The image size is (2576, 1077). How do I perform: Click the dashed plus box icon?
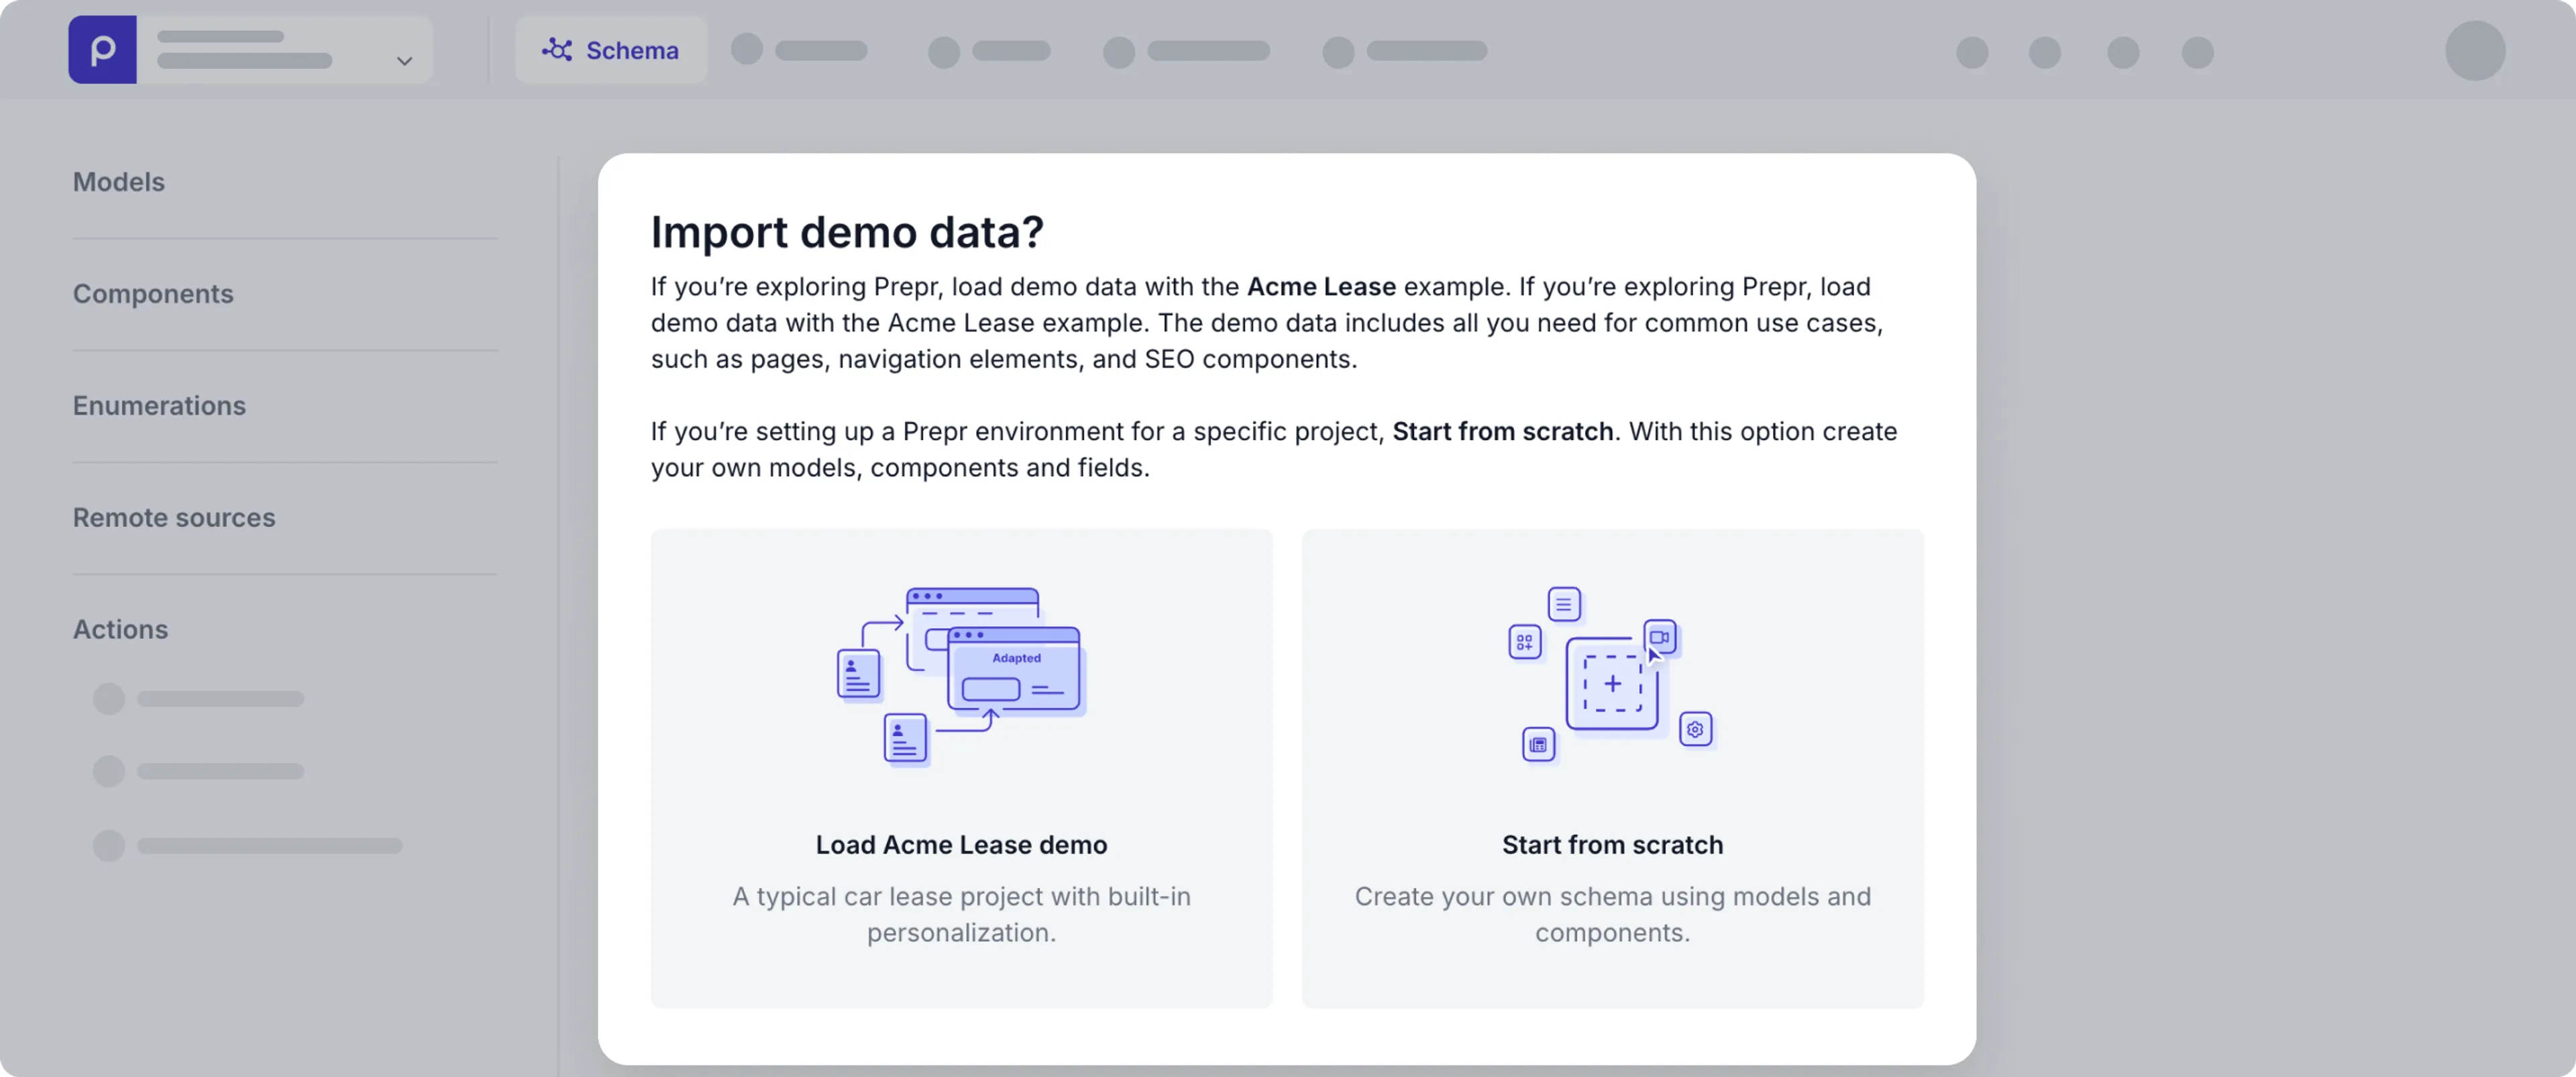pos(1612,684)
